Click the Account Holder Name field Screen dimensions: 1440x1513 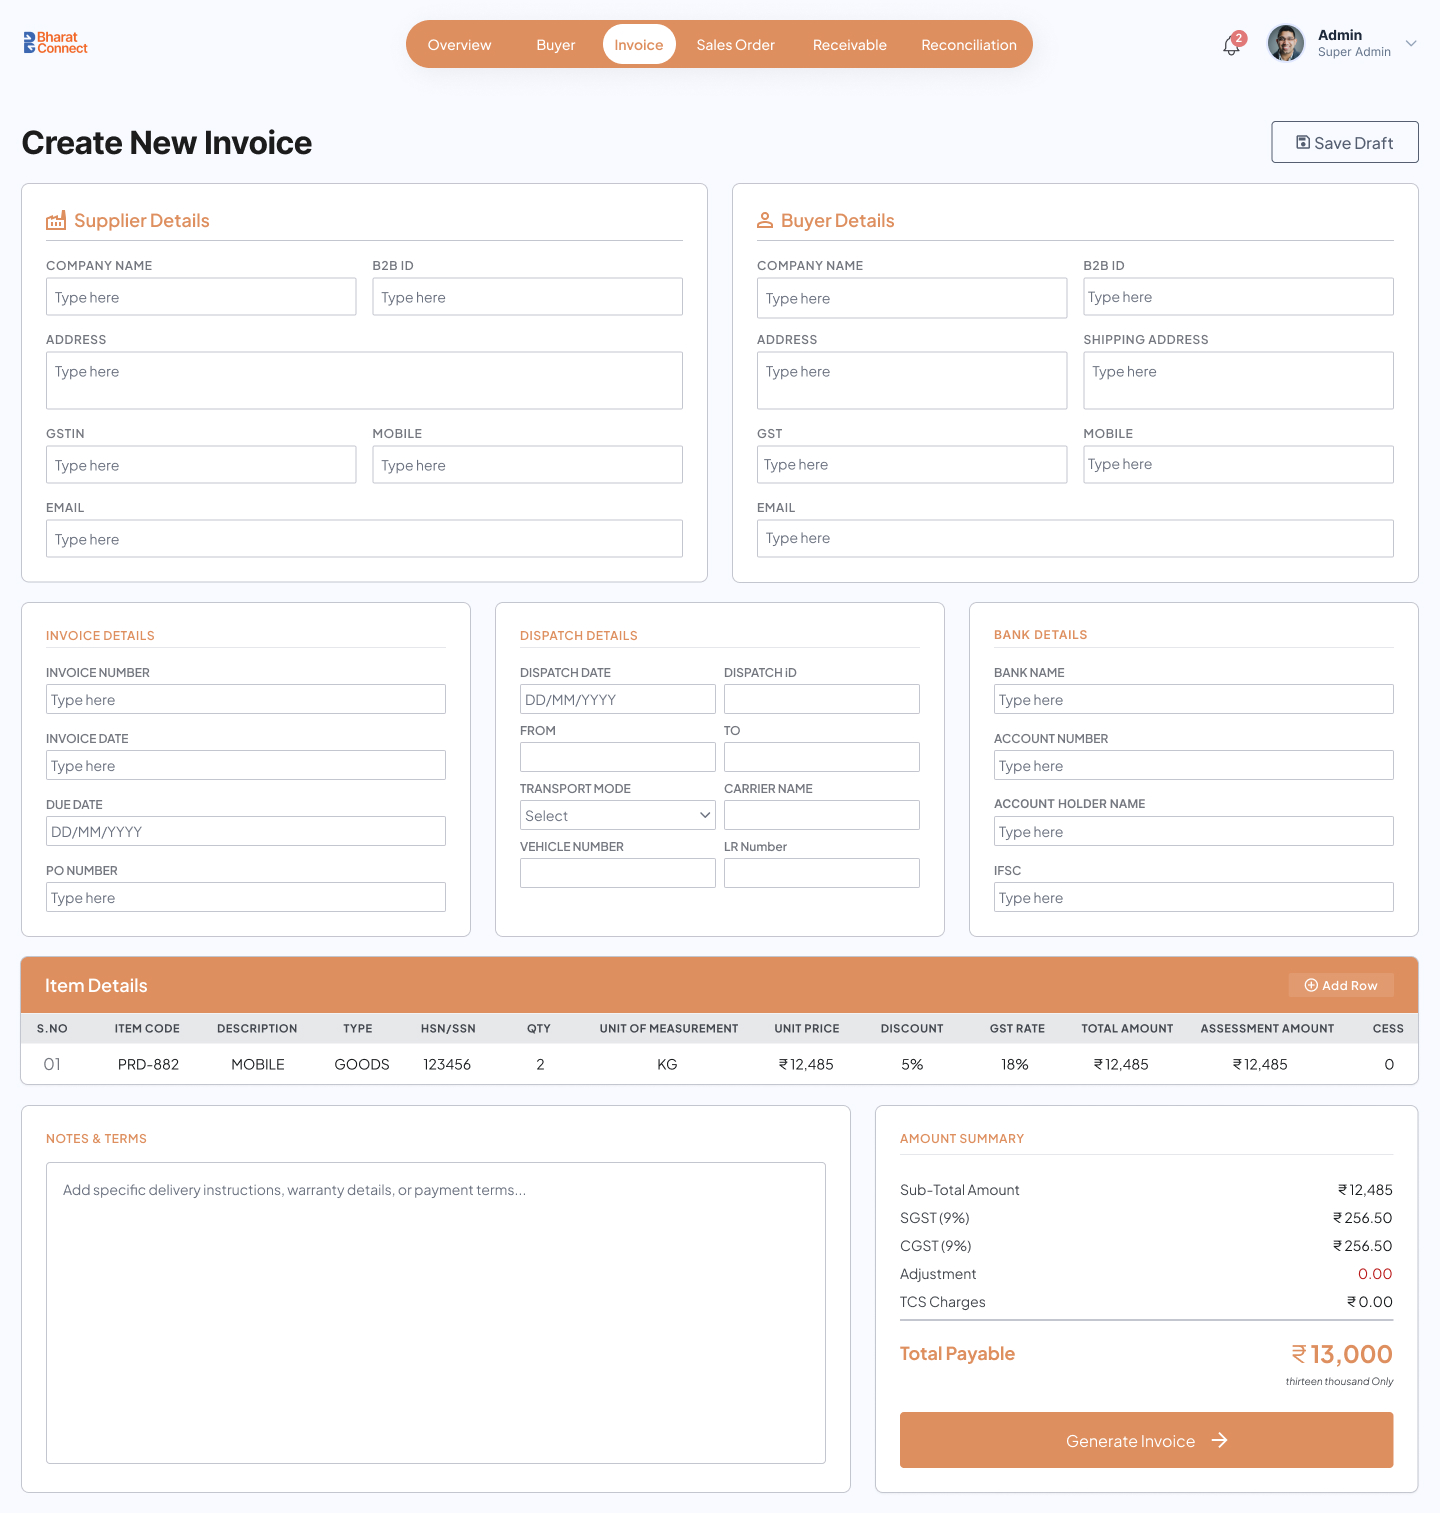(1194, 831)
